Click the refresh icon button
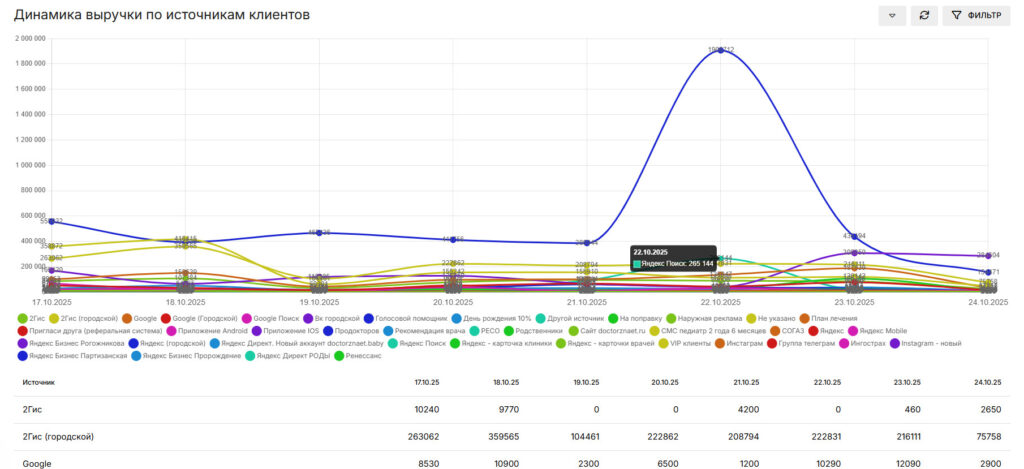Viewport: 1024px width, 469px height. pos(924,16)
